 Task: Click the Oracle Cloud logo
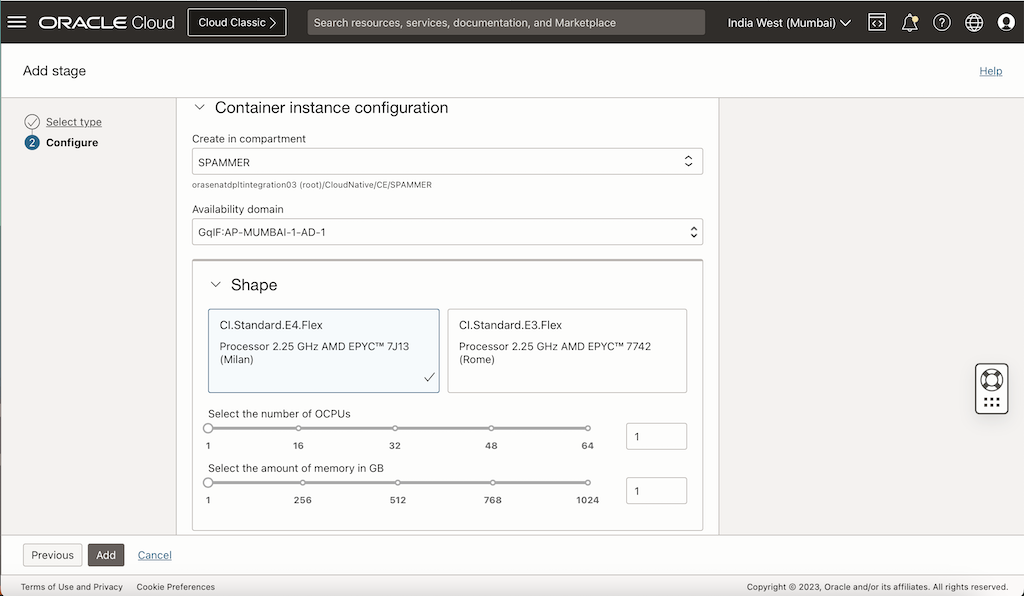click(105, 21)
